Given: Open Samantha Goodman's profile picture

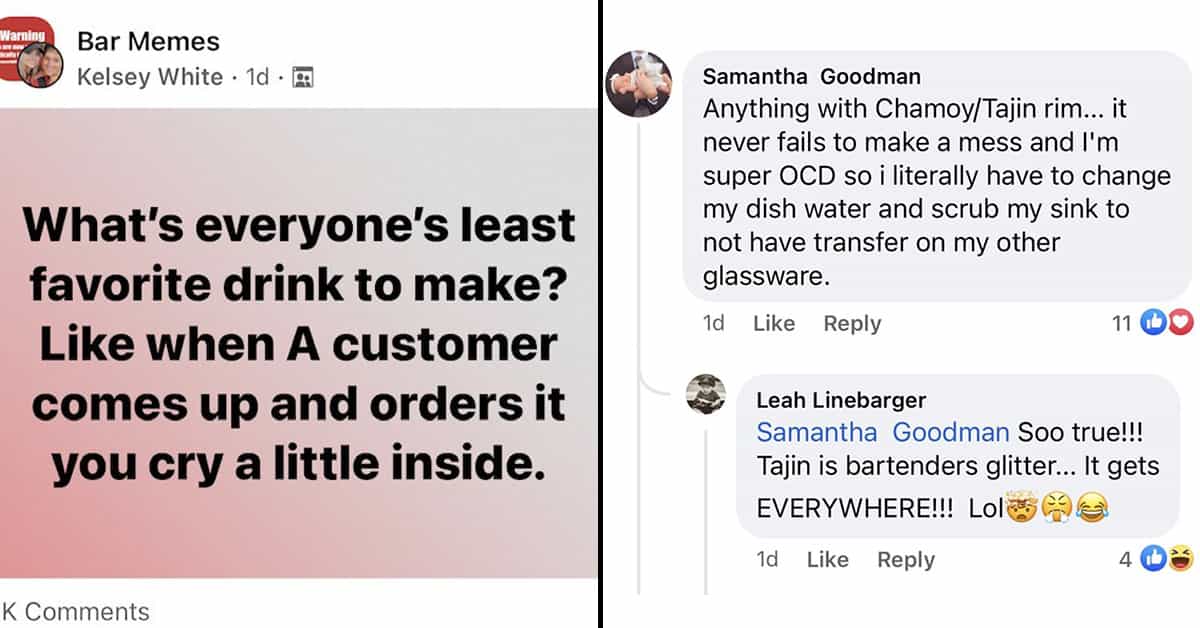Looking at the screenshot, I should click(638, 84).
